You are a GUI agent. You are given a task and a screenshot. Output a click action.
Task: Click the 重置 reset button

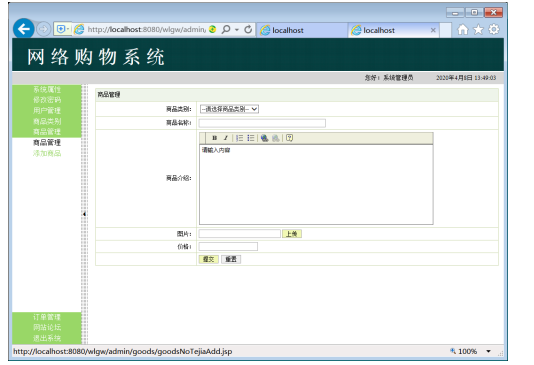coord(231,259)
